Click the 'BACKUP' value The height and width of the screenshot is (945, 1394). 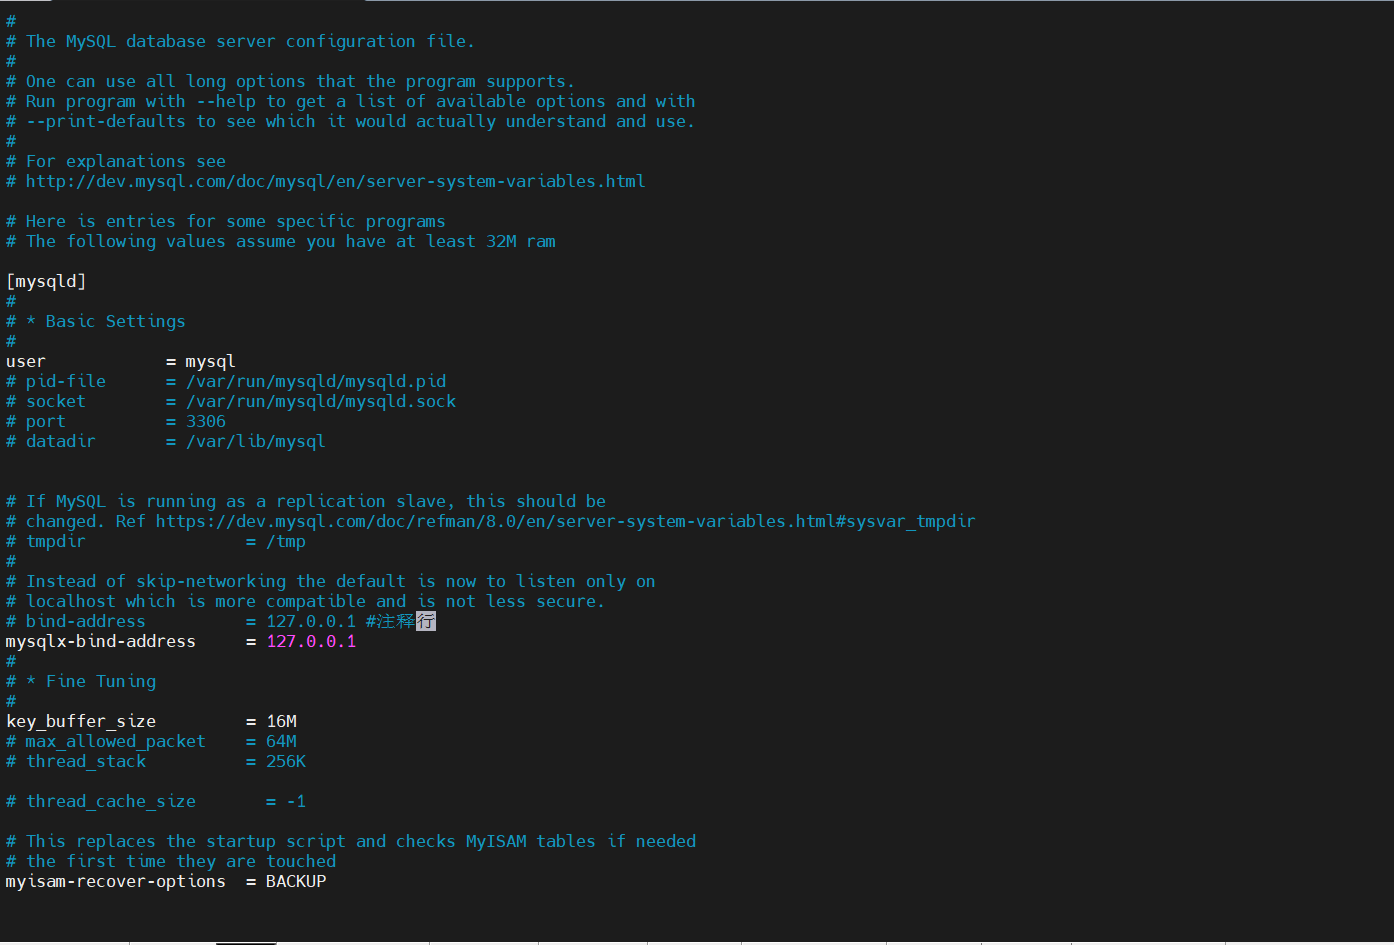click(x=296, y=881)
